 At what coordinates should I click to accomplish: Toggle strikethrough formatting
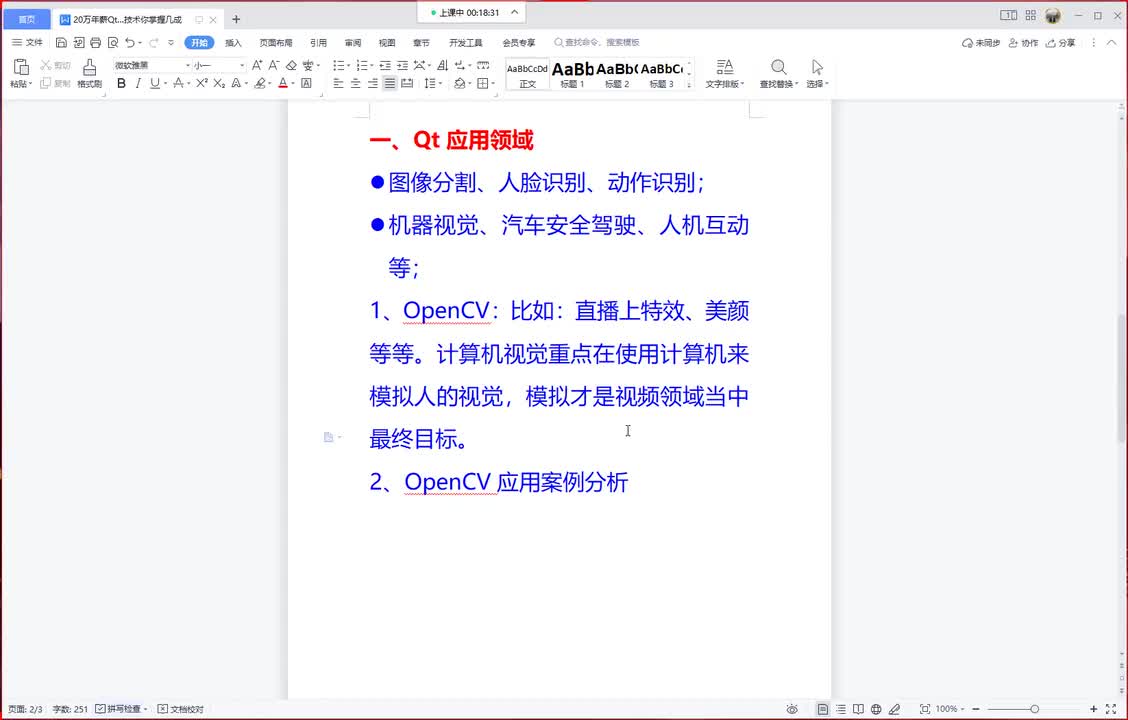[178, 83]
